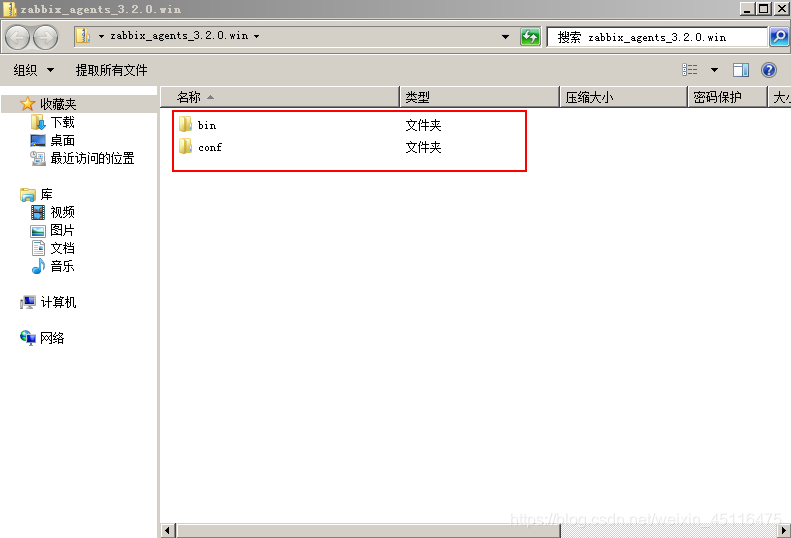Screen dimensions: 791x538
Task: Click the zabbix_agents_3.2.0.win breadcrumb
Action: coord(179,36)
